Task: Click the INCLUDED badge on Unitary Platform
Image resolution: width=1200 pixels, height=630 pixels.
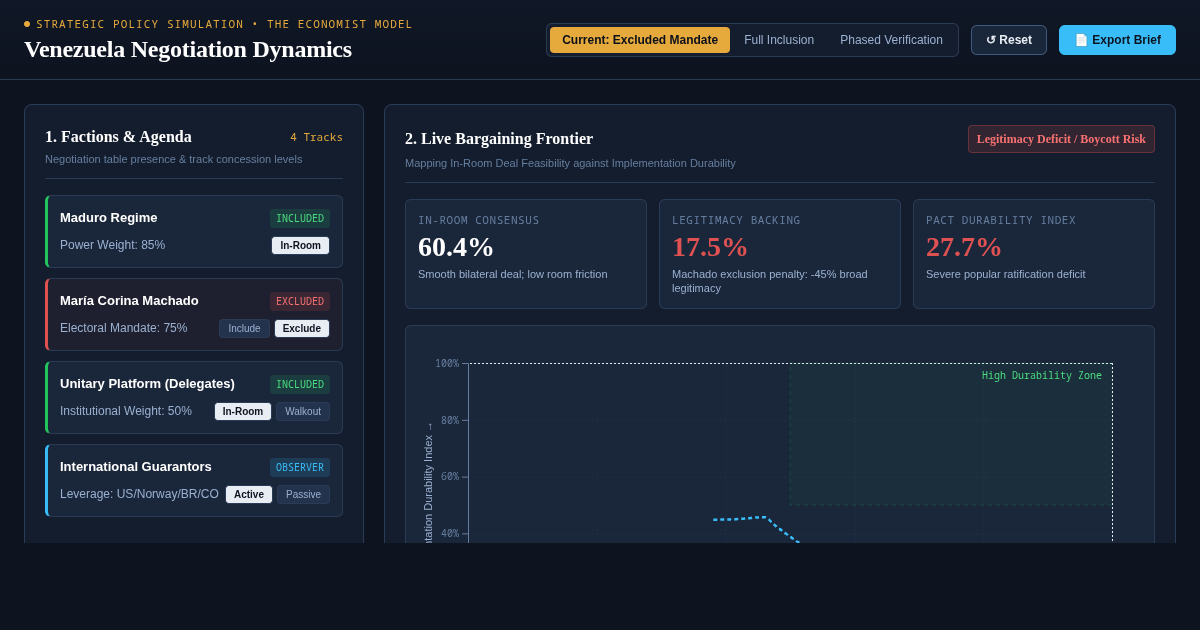Action: (x=300, y=384)
